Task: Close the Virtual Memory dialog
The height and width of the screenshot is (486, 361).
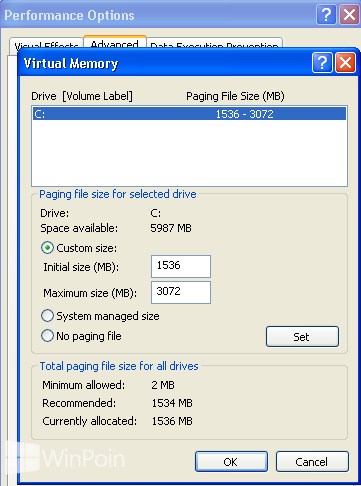Action: 345,62
